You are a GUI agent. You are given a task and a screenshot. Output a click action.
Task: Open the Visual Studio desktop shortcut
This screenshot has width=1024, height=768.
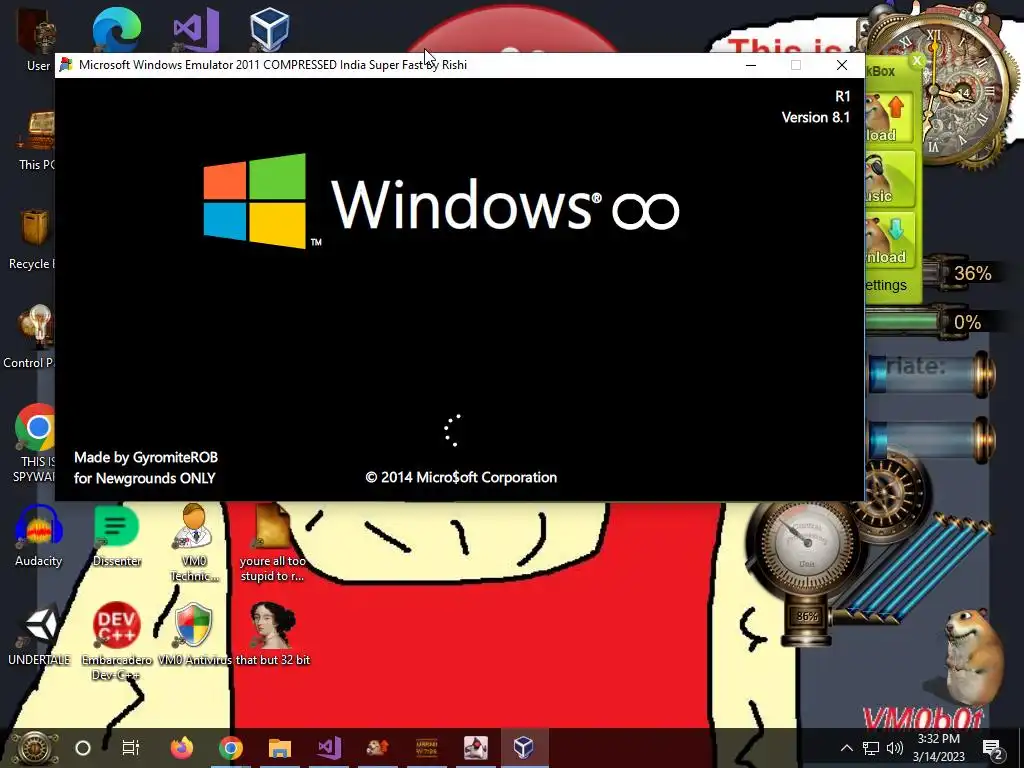195,29
